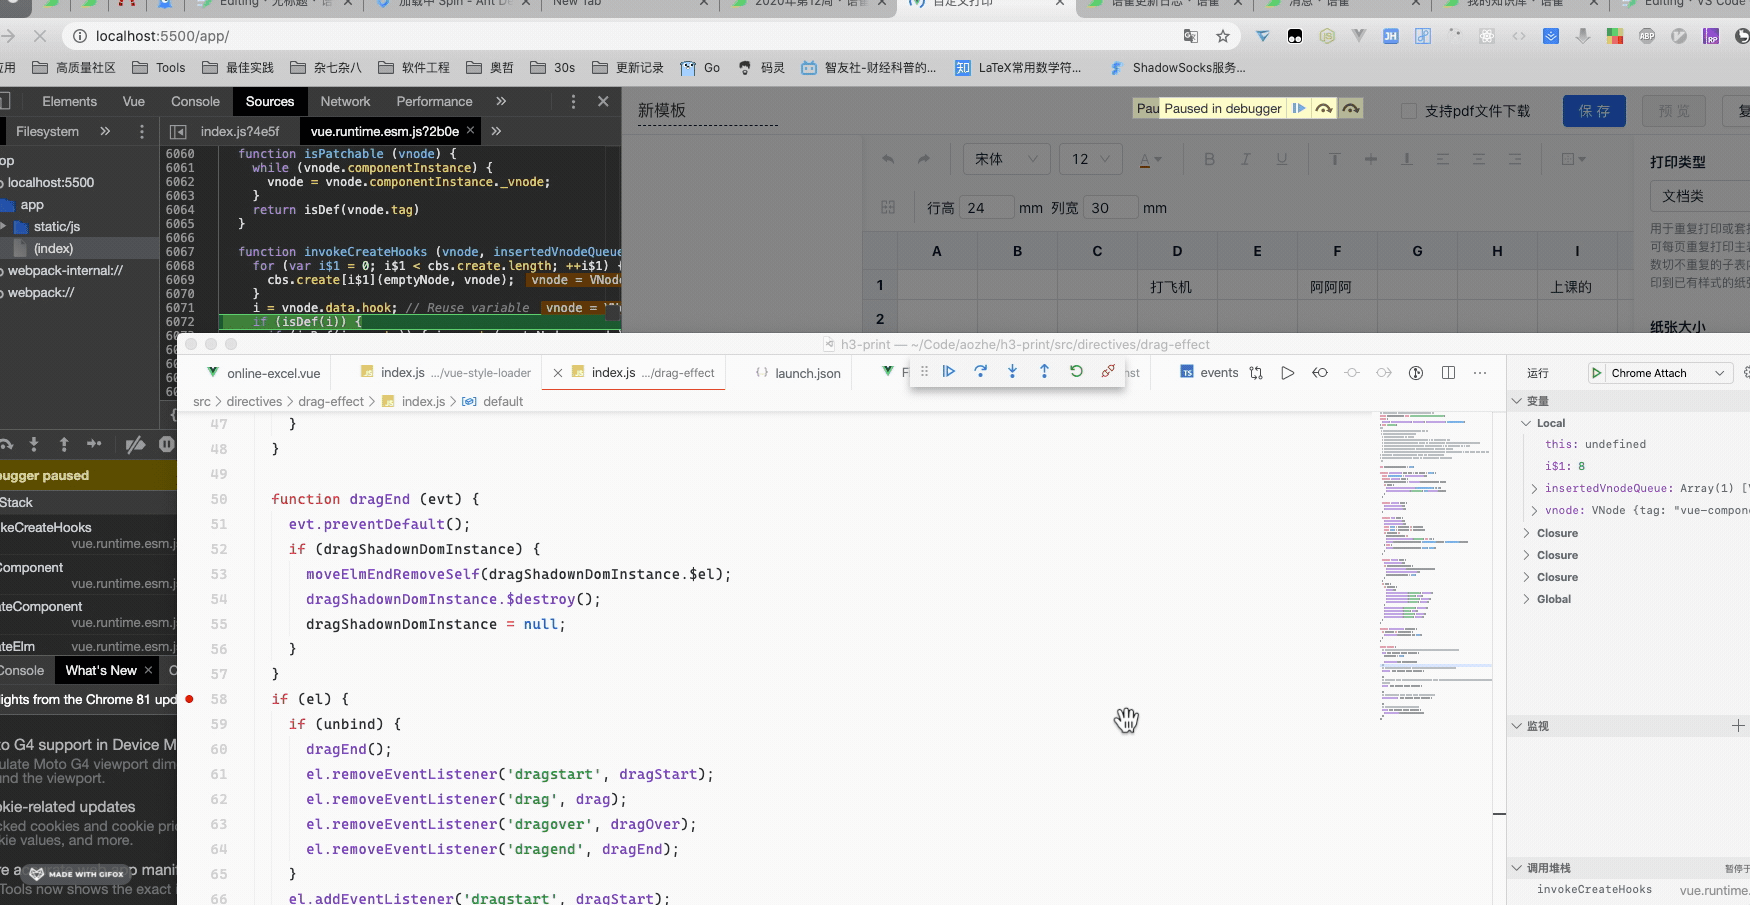Close the DevTools panel

pyautogui.click(x=603, y=102)
